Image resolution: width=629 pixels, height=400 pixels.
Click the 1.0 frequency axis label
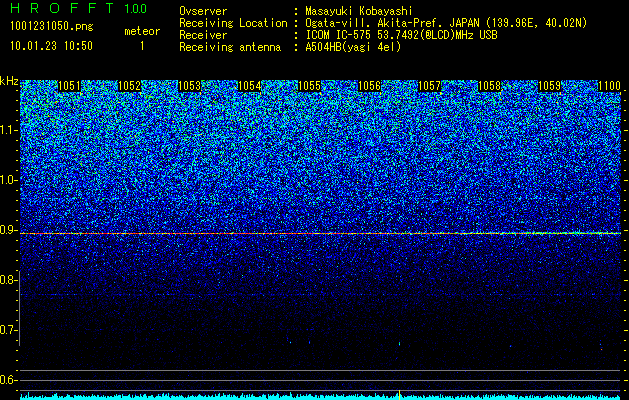[8, 180]
